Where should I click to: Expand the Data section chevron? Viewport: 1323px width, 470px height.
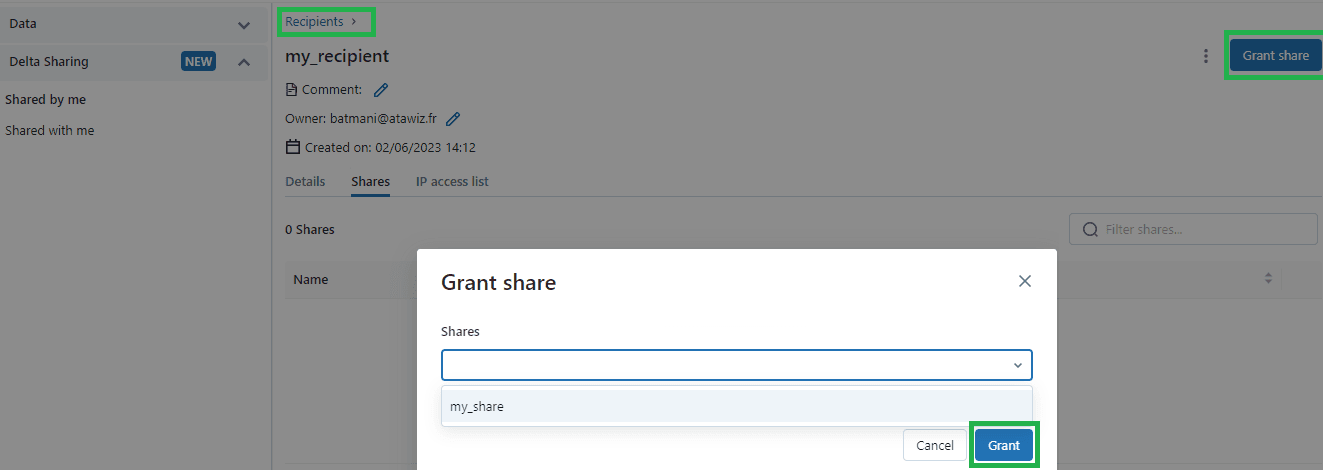click(244, 24)
